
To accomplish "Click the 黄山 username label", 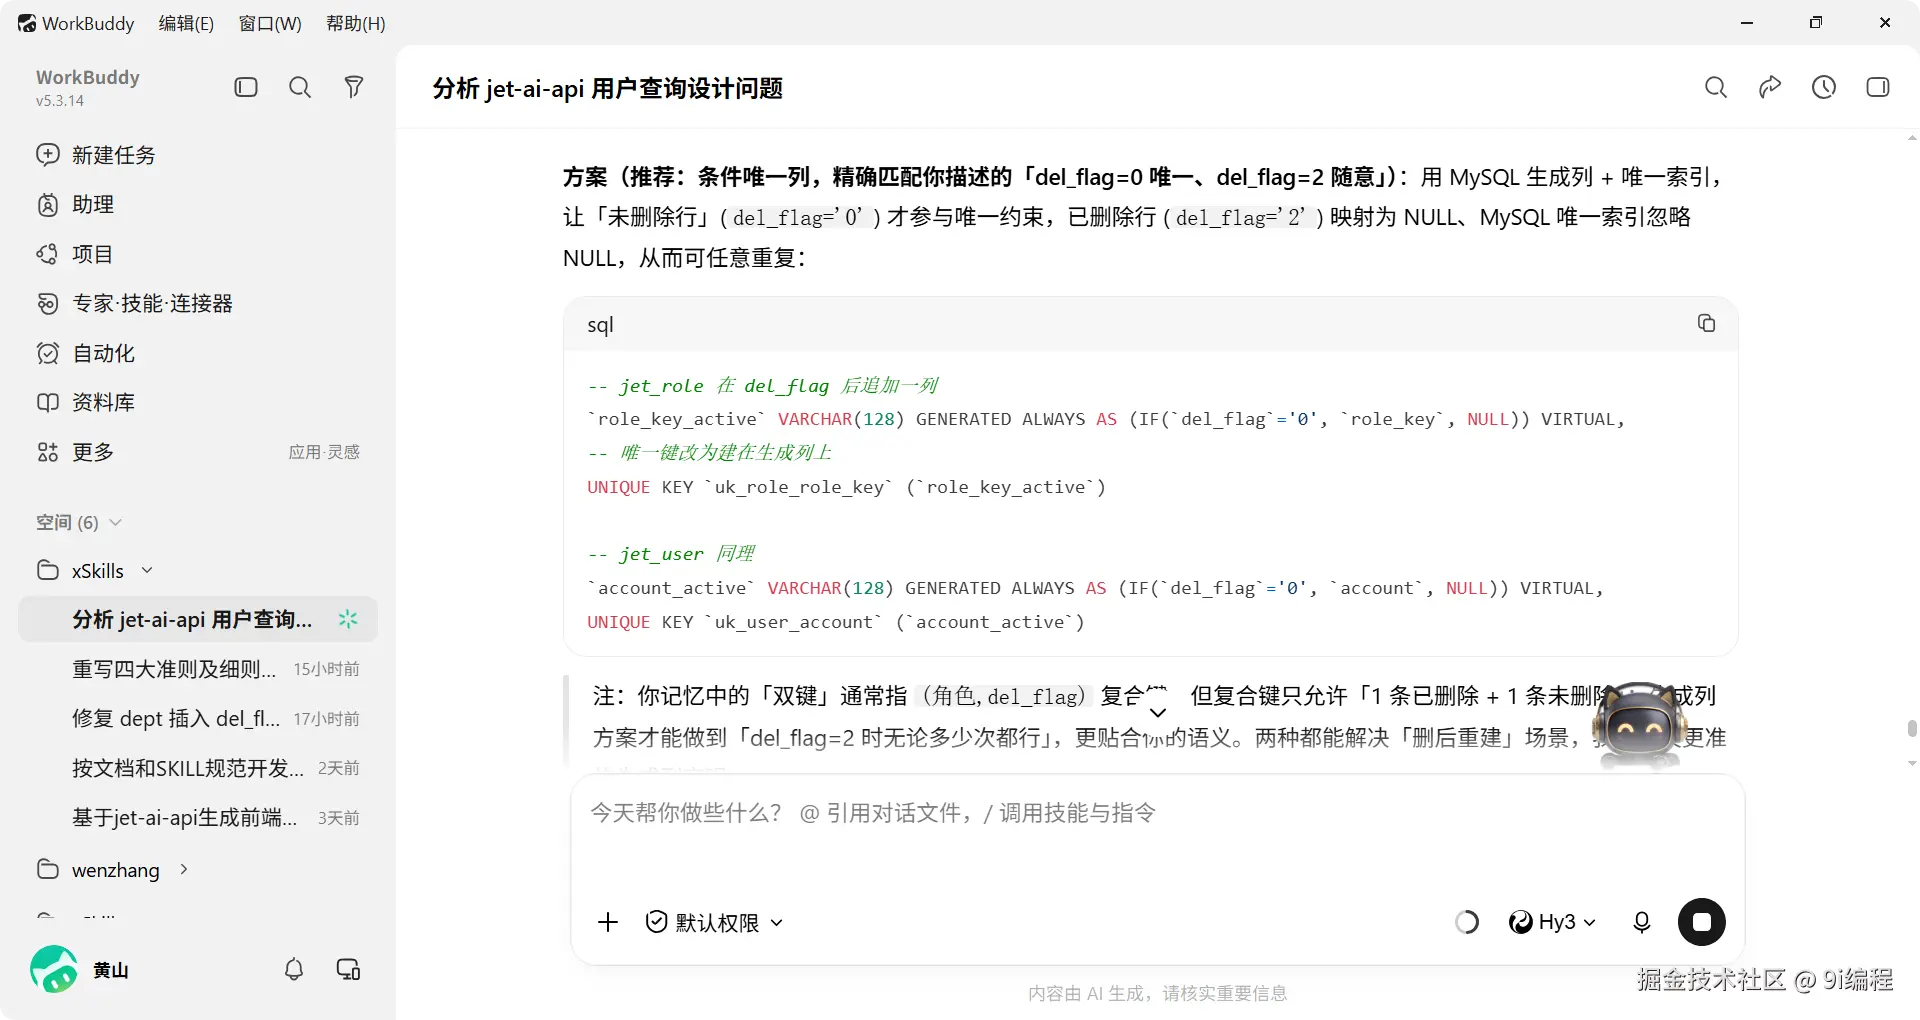I will (111, 970).
